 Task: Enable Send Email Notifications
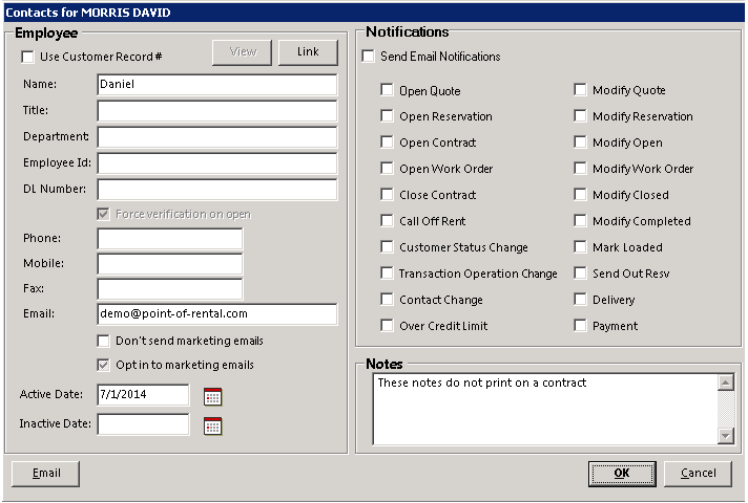[x=368, y=56]
